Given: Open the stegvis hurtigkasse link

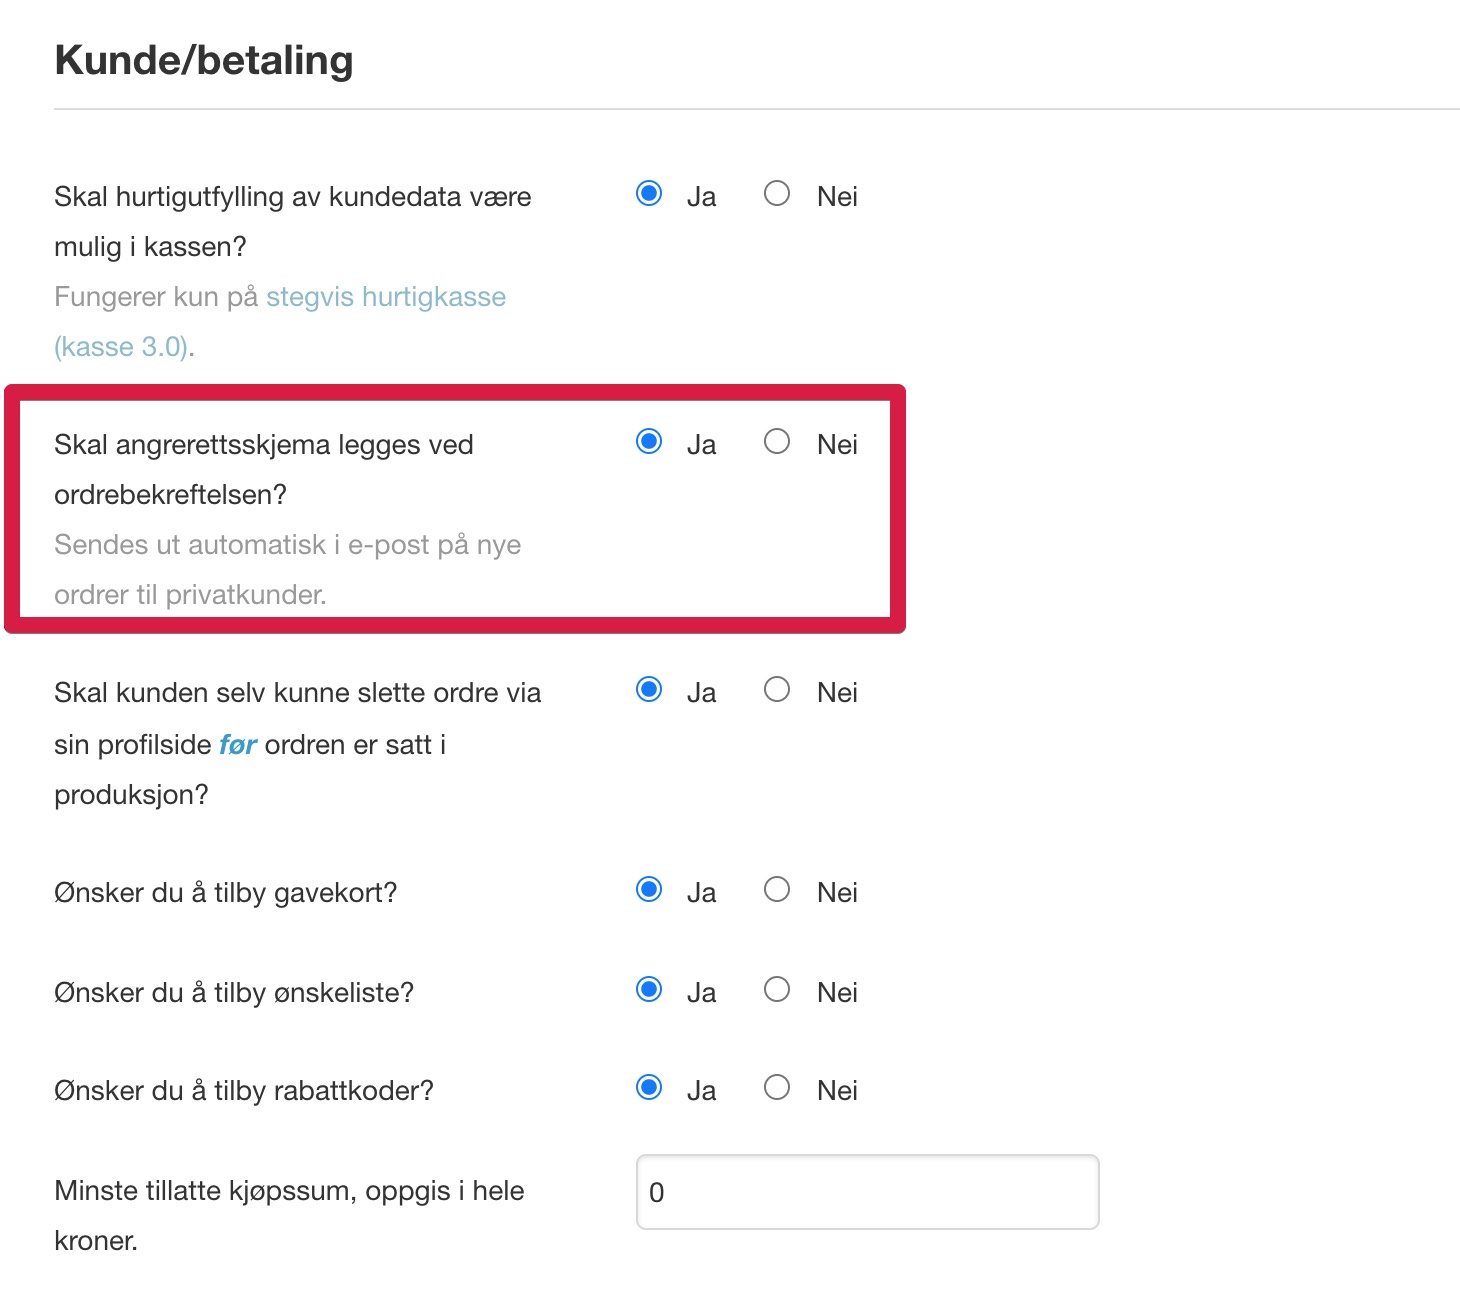Looking at the screenshot, I should pos(386,297).
